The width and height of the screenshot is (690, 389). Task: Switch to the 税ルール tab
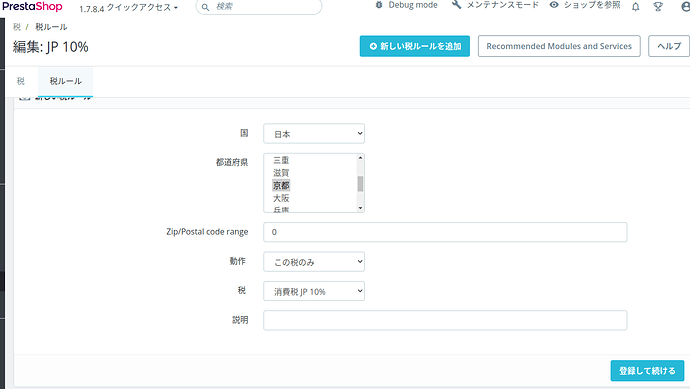pos(66,81)
